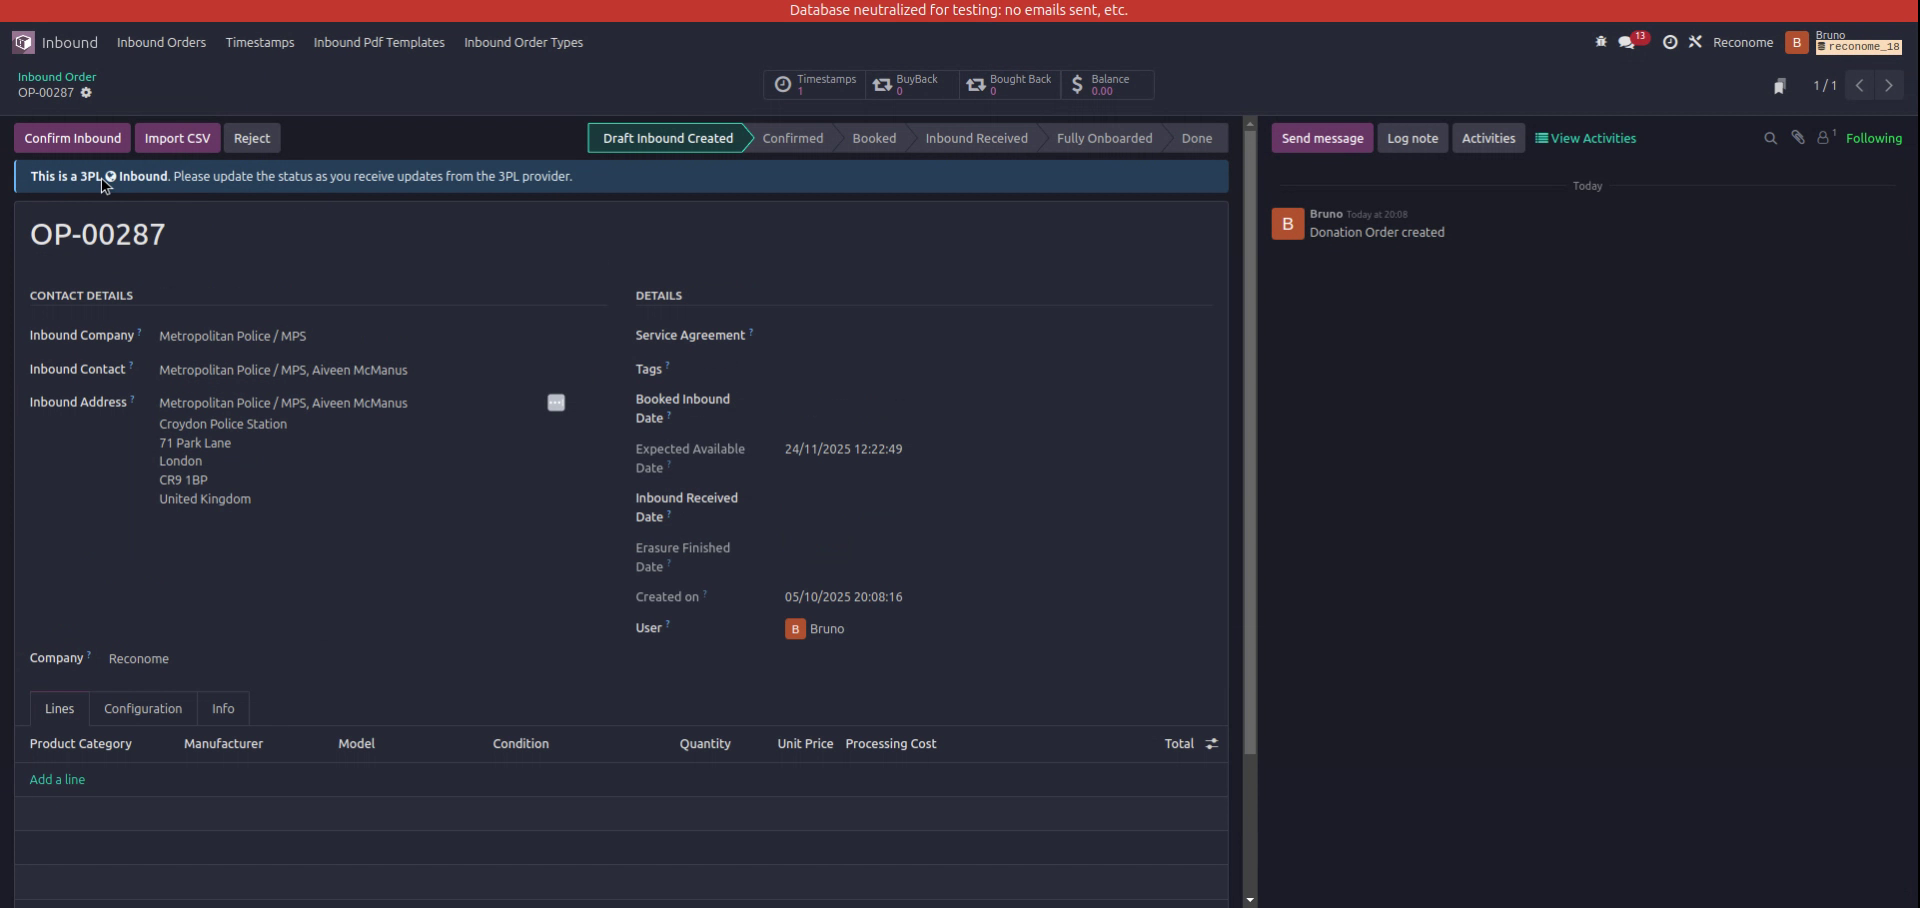Set the stage to Confirmed in the pipeline

(792, 137)
